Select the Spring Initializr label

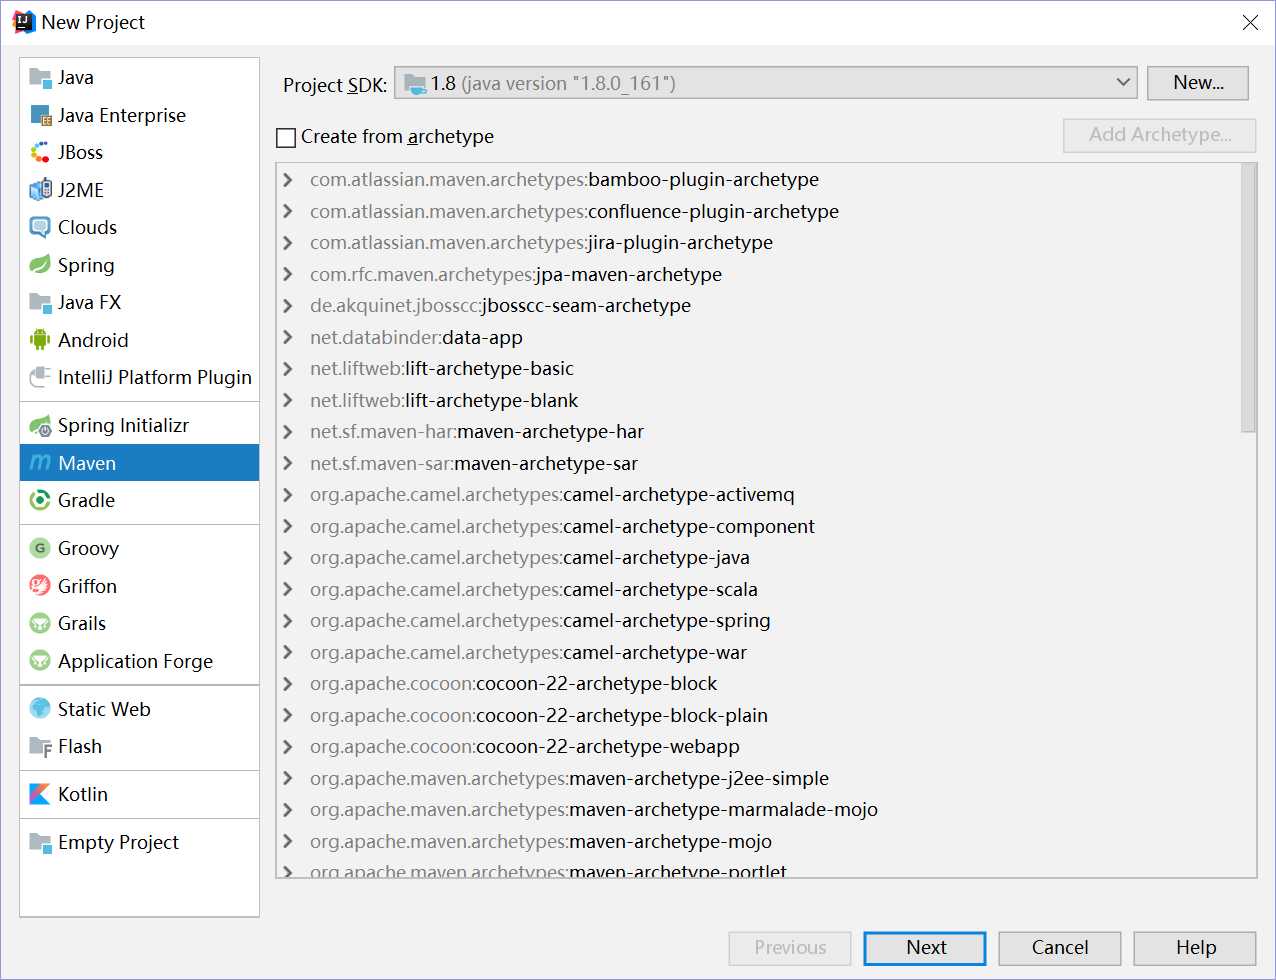pyautogui.click(x=123, y=426)
